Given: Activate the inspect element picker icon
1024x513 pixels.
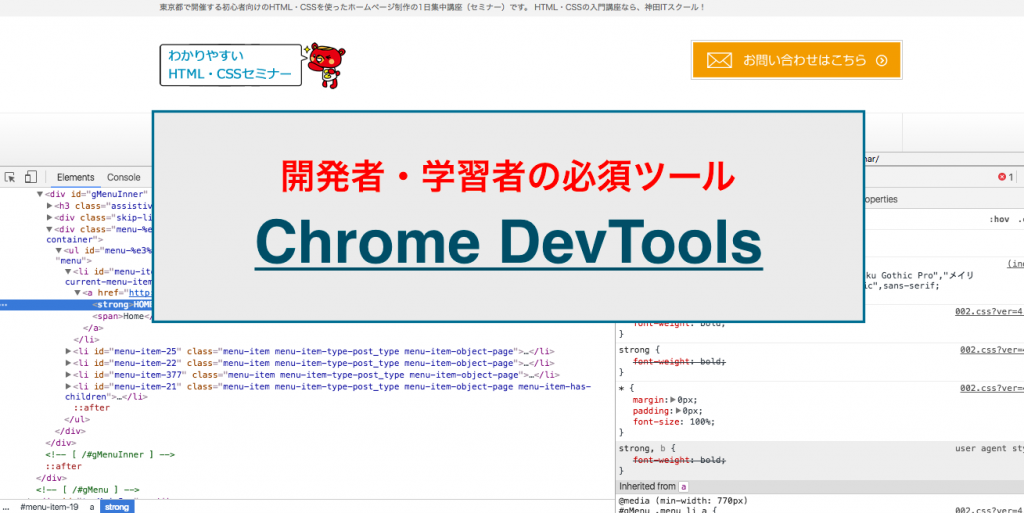Looking at the screenshot, I should (x=10, y=177).
